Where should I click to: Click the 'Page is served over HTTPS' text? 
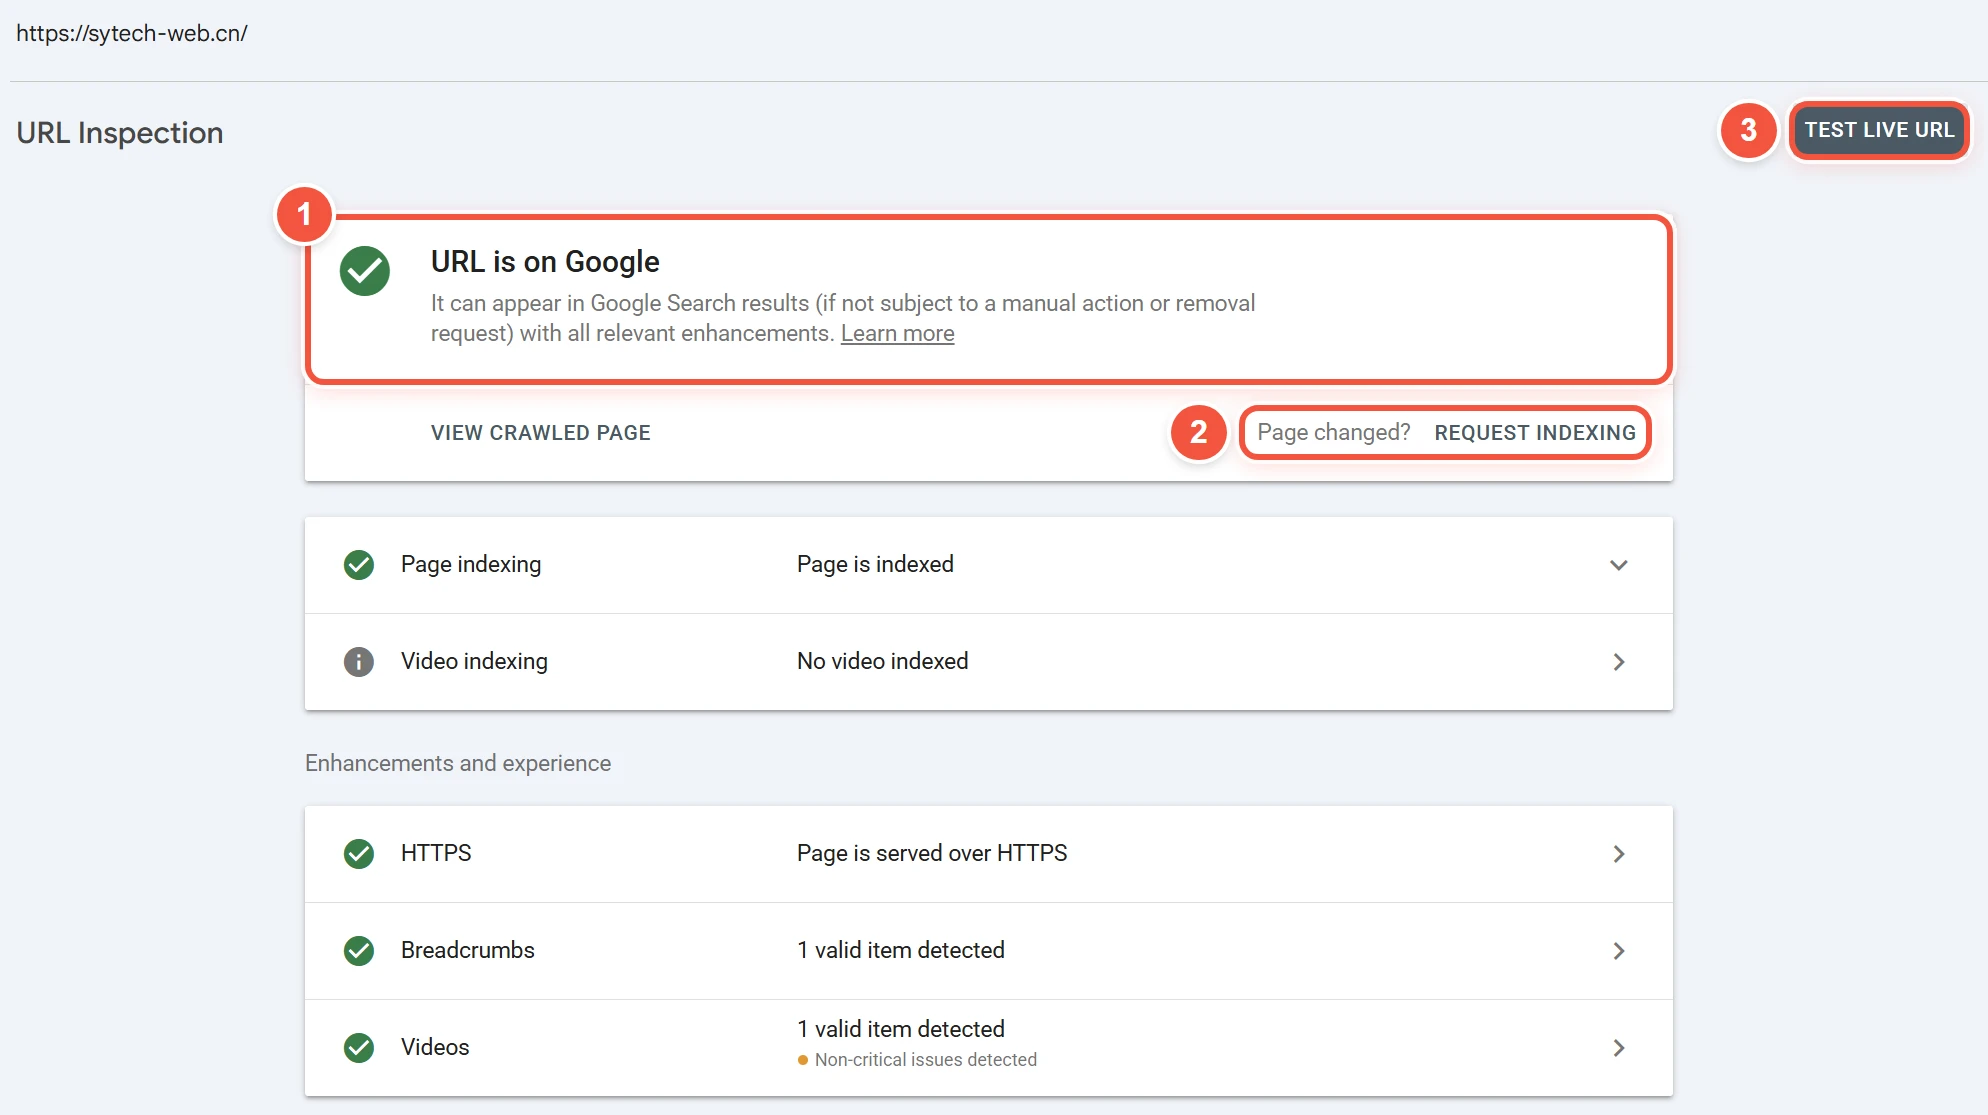932,853
